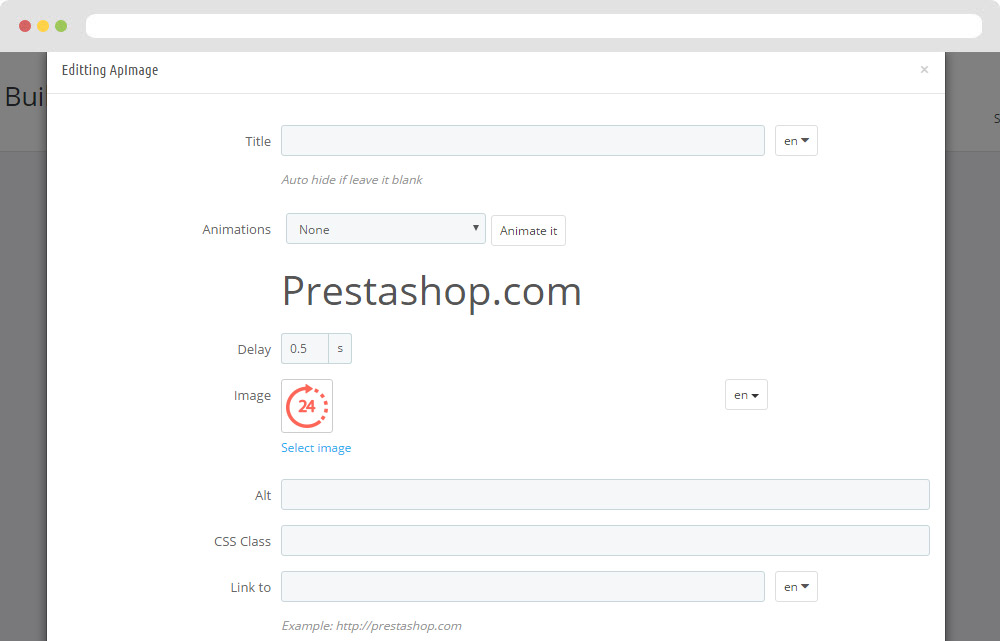Click the CSS Class label
The image size is (1000, 641).
[x=242, y=542]
